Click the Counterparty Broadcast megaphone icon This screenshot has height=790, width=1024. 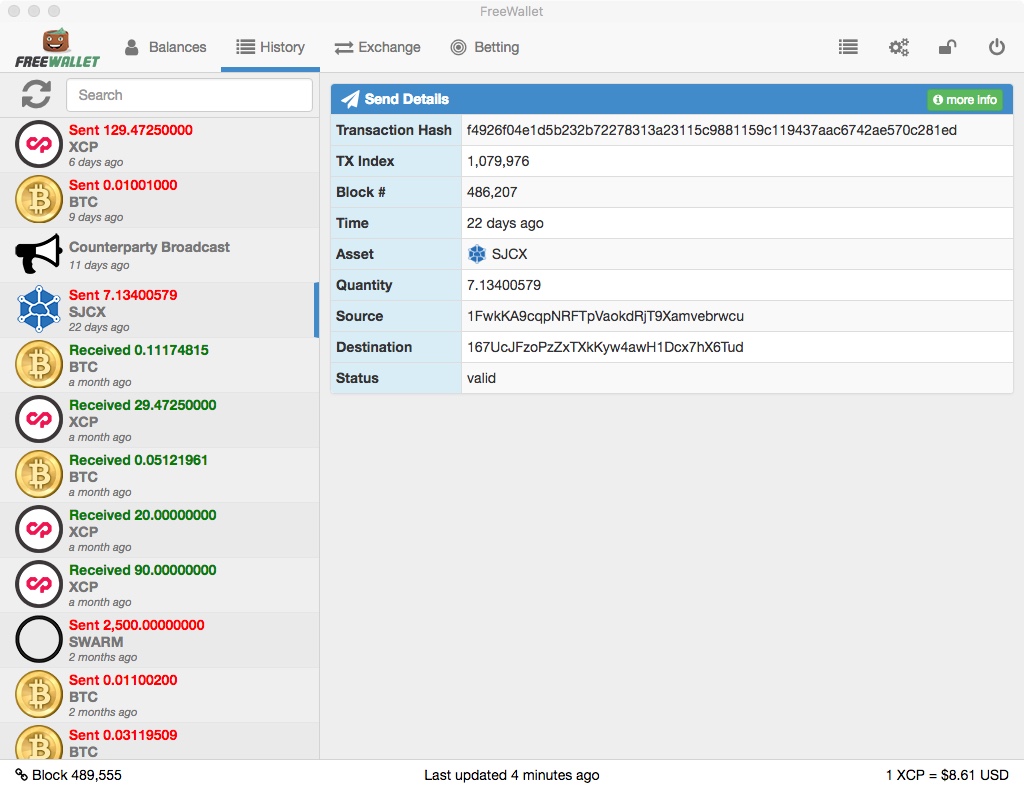39,254
